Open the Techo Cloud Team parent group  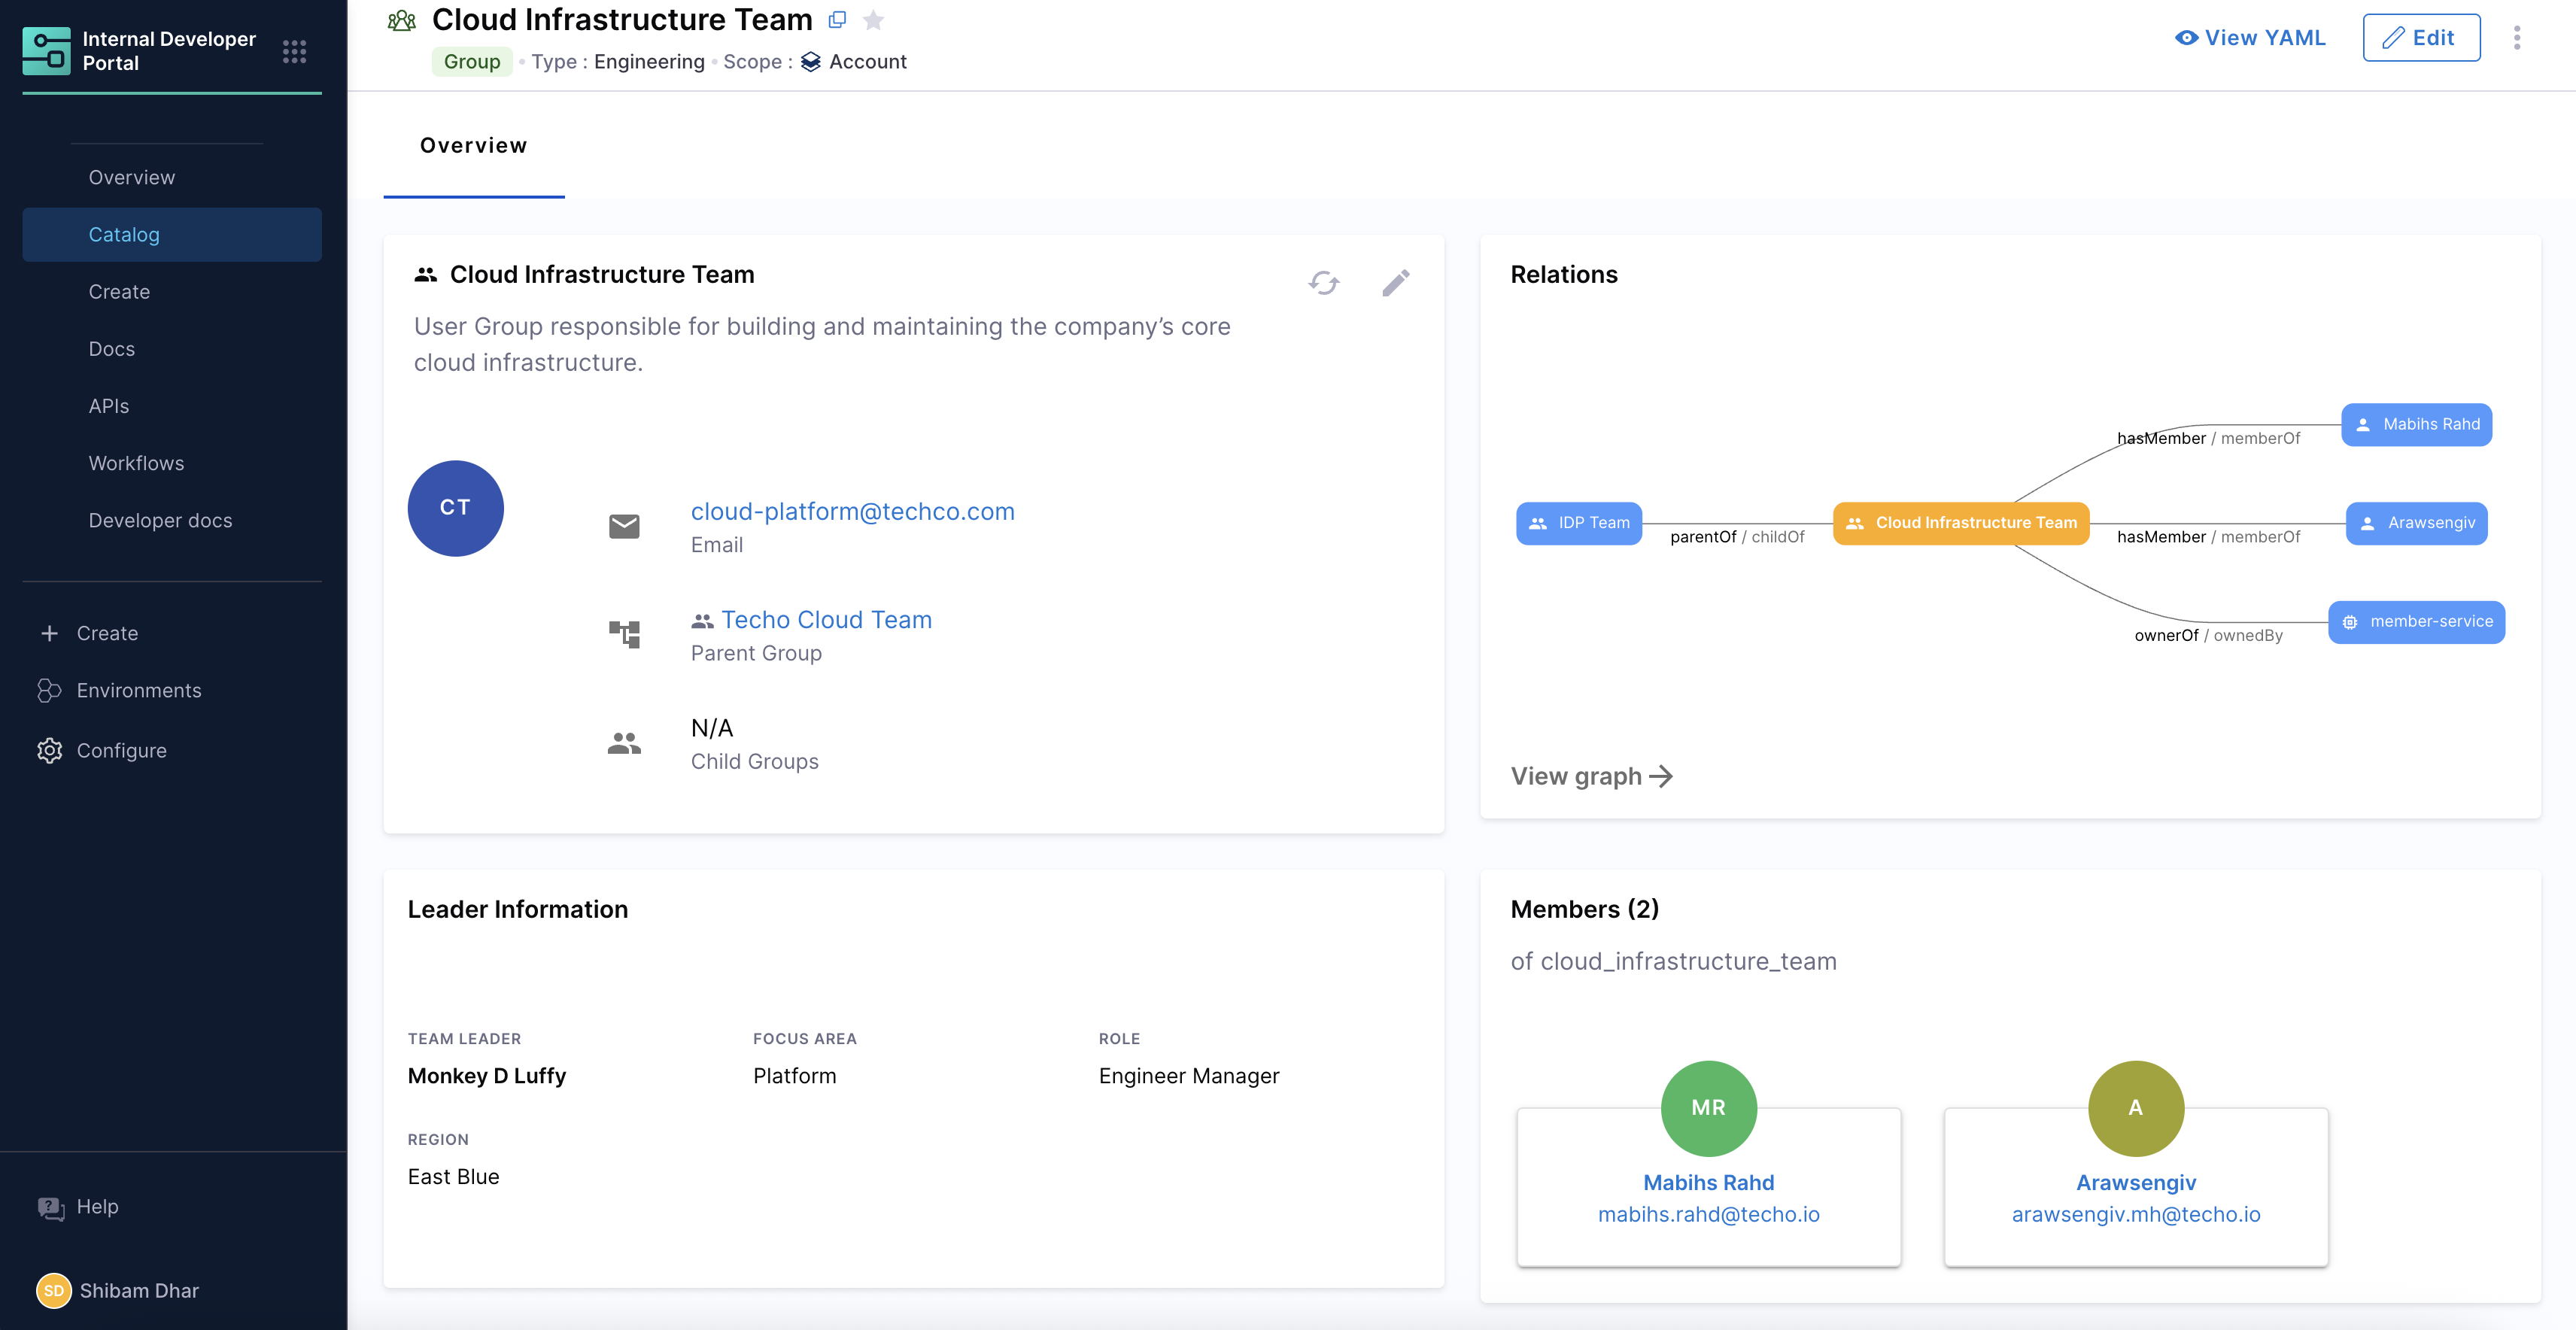click(x=825, y=620)
